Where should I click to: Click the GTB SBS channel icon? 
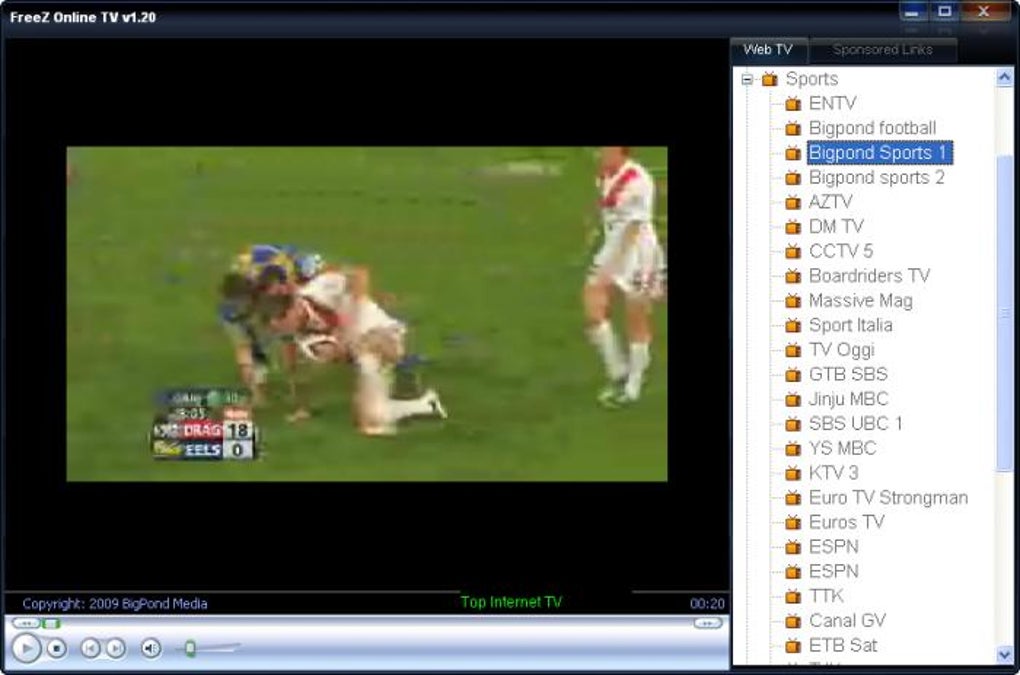click(793, 375)
